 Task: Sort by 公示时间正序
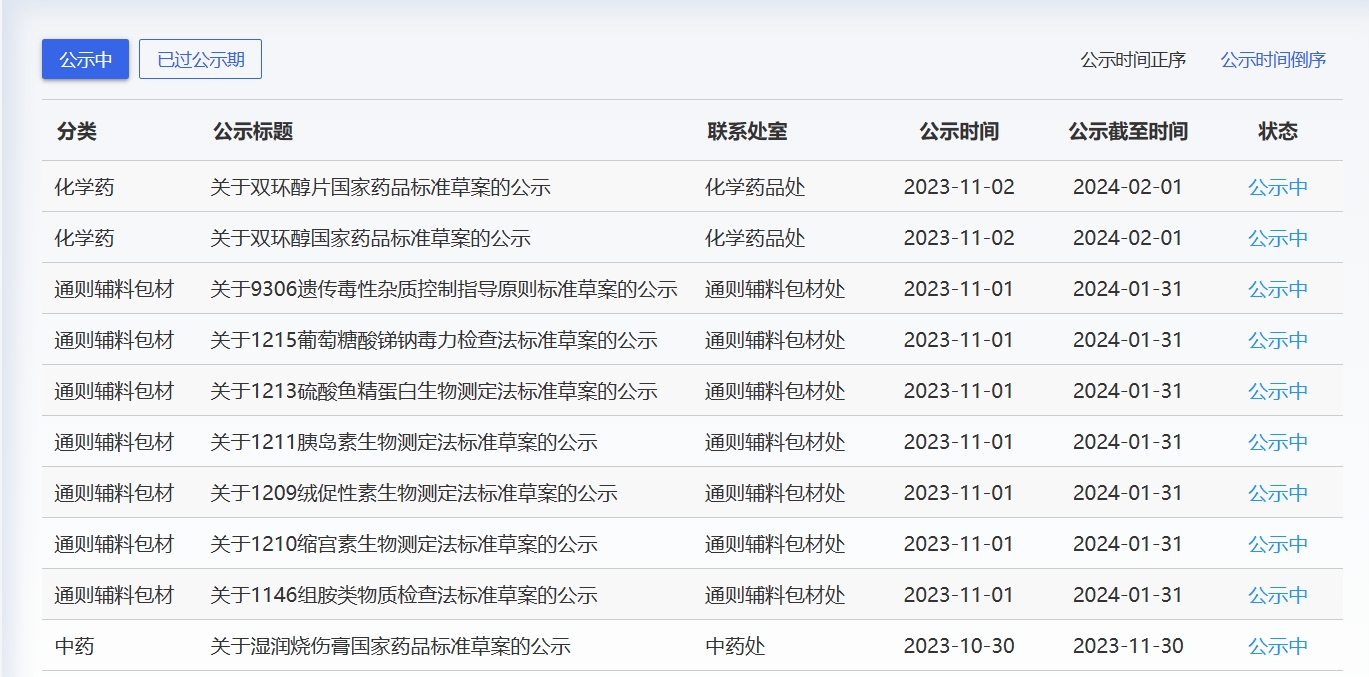[1132, 60]
